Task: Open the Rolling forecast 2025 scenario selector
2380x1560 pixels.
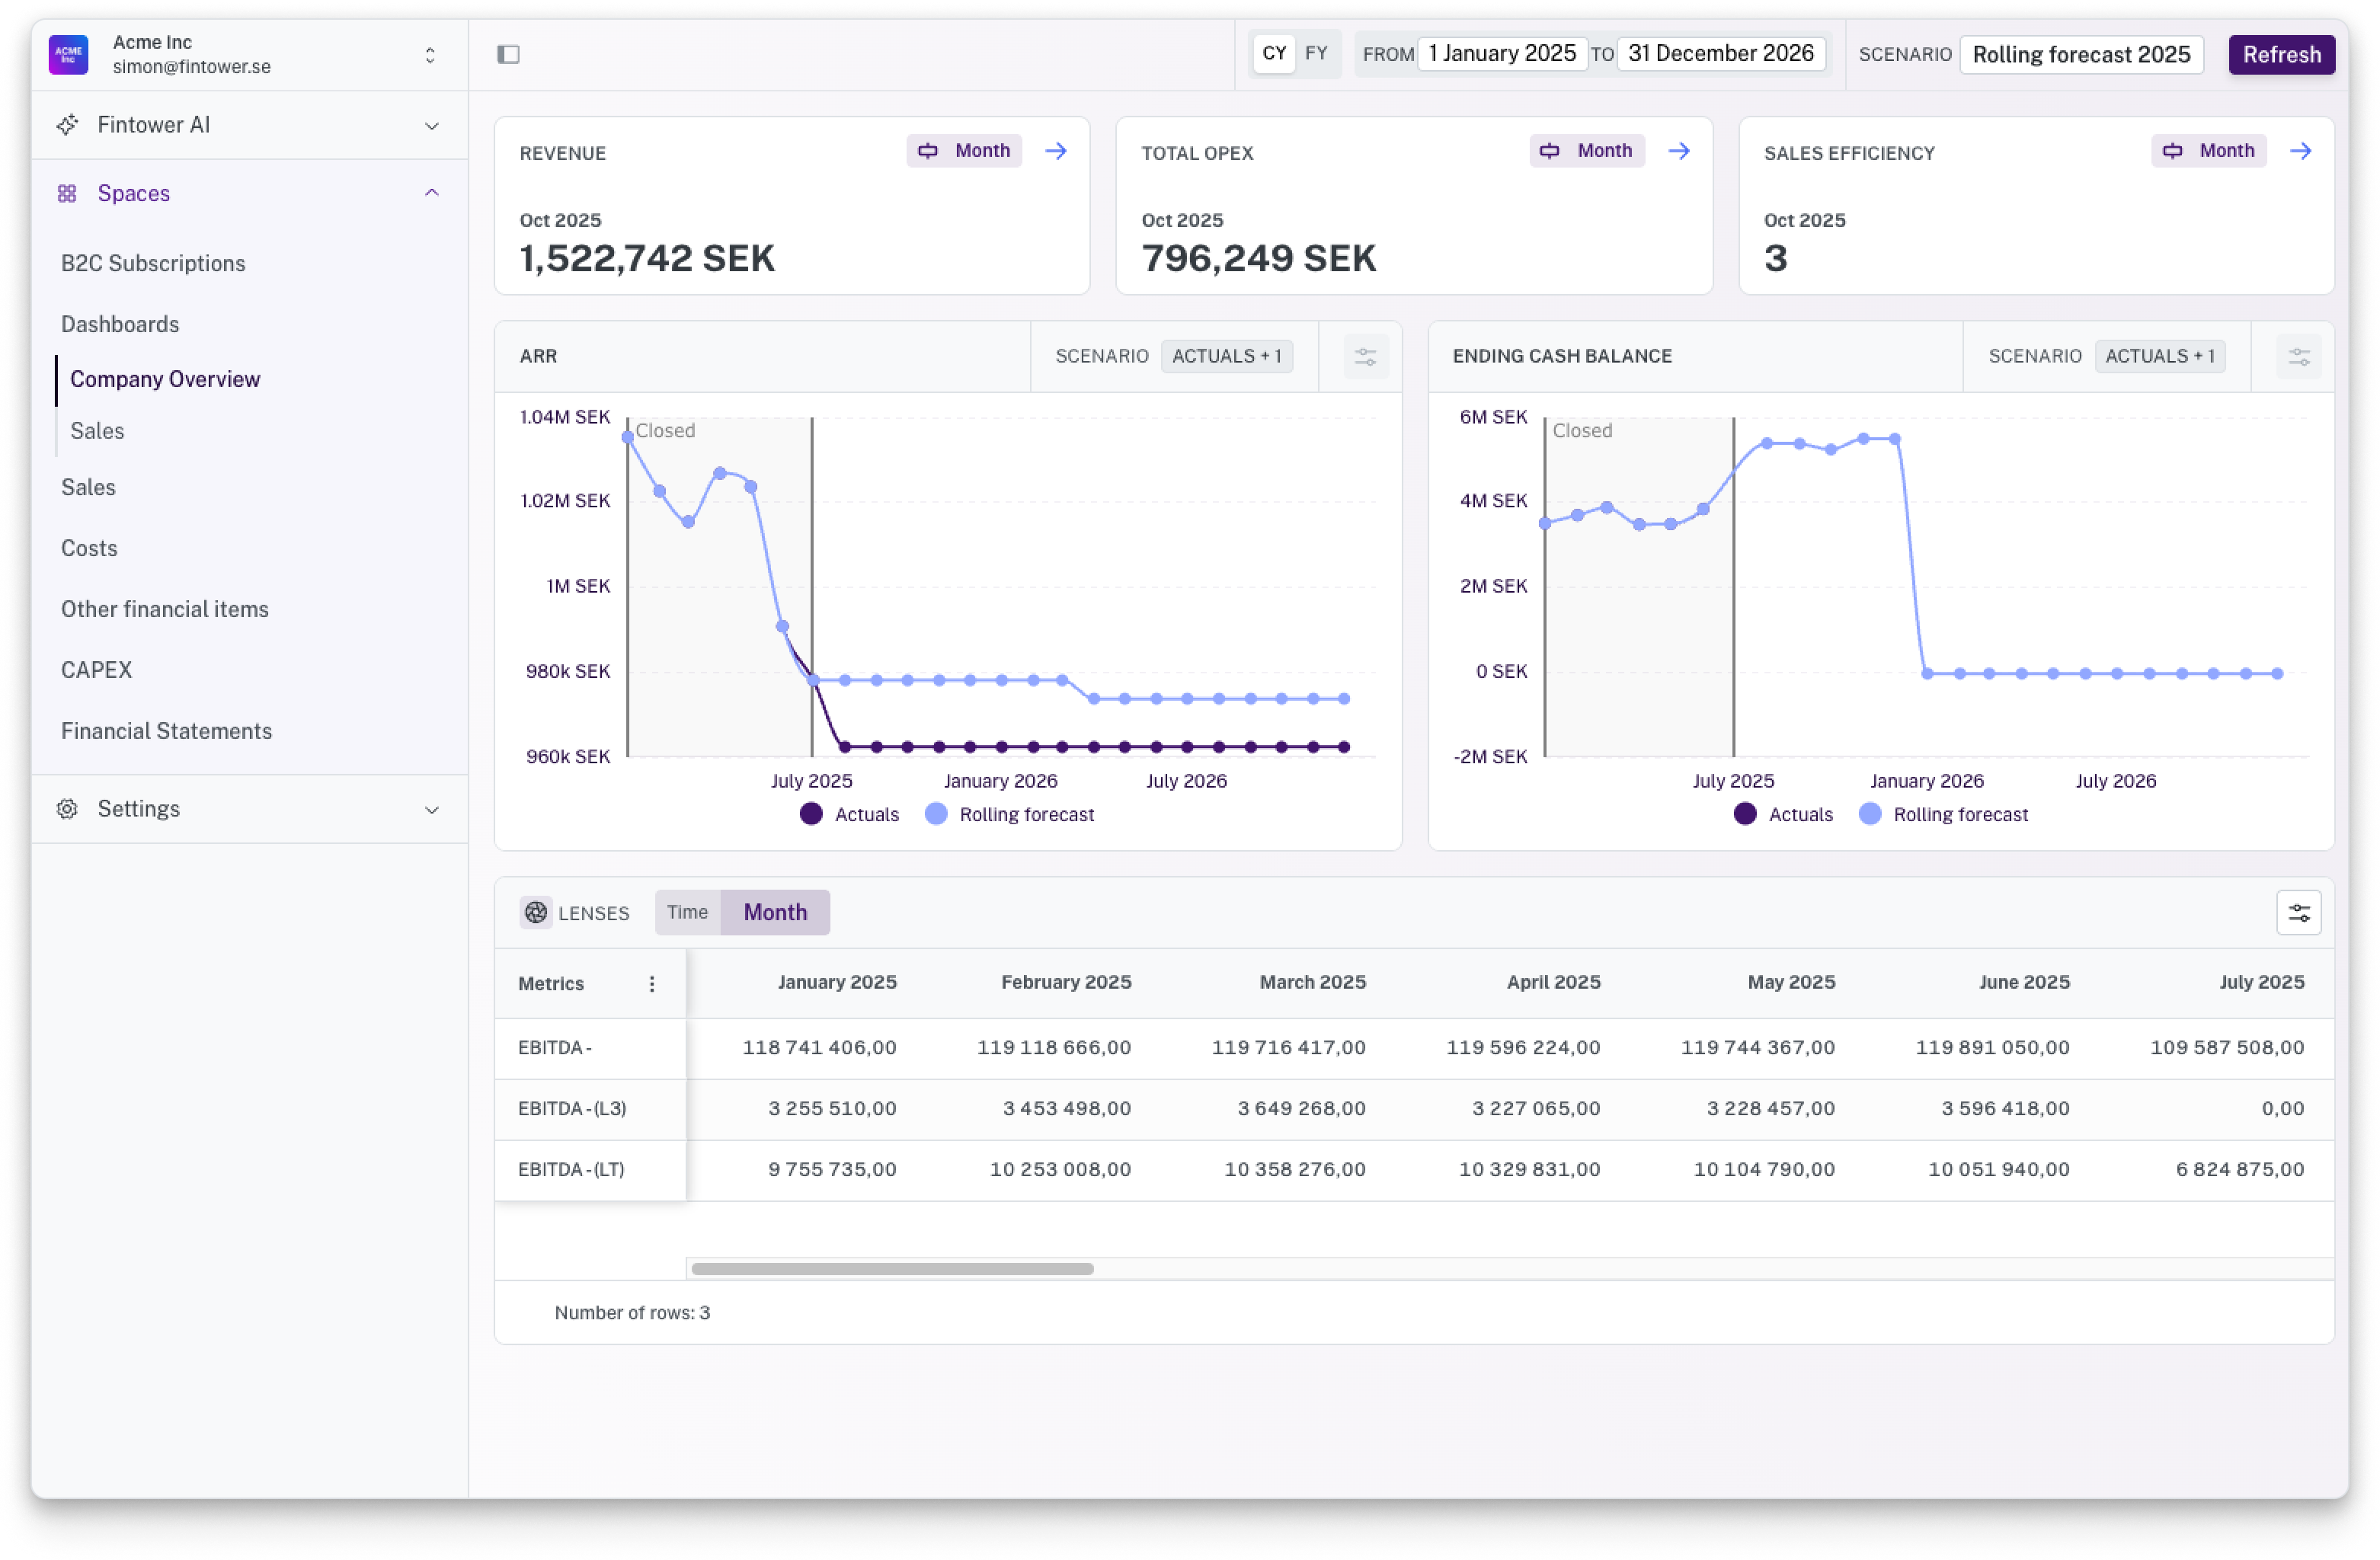Action: tap(2081, 54)
